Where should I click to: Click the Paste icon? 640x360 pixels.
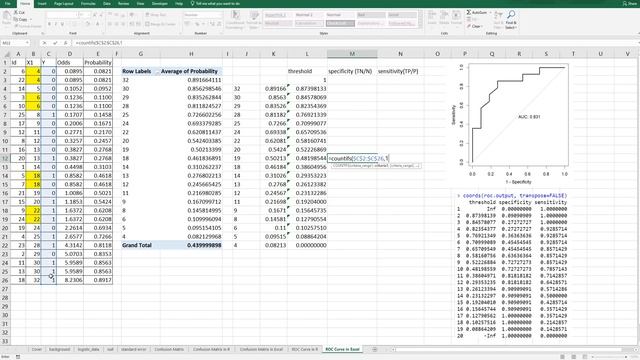[7, 16]
